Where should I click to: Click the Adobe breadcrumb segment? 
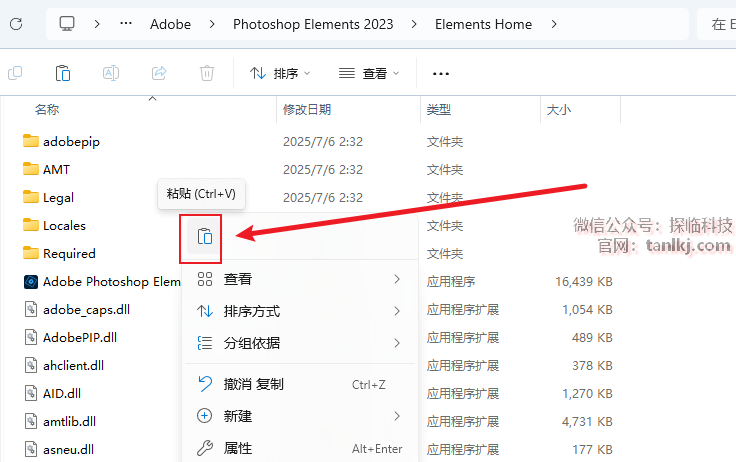point(170,24)
